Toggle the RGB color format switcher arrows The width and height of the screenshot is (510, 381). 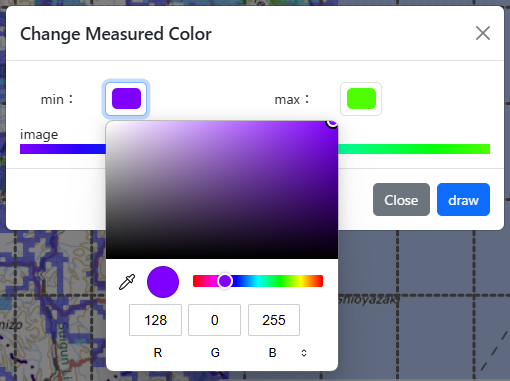[304, 353]
